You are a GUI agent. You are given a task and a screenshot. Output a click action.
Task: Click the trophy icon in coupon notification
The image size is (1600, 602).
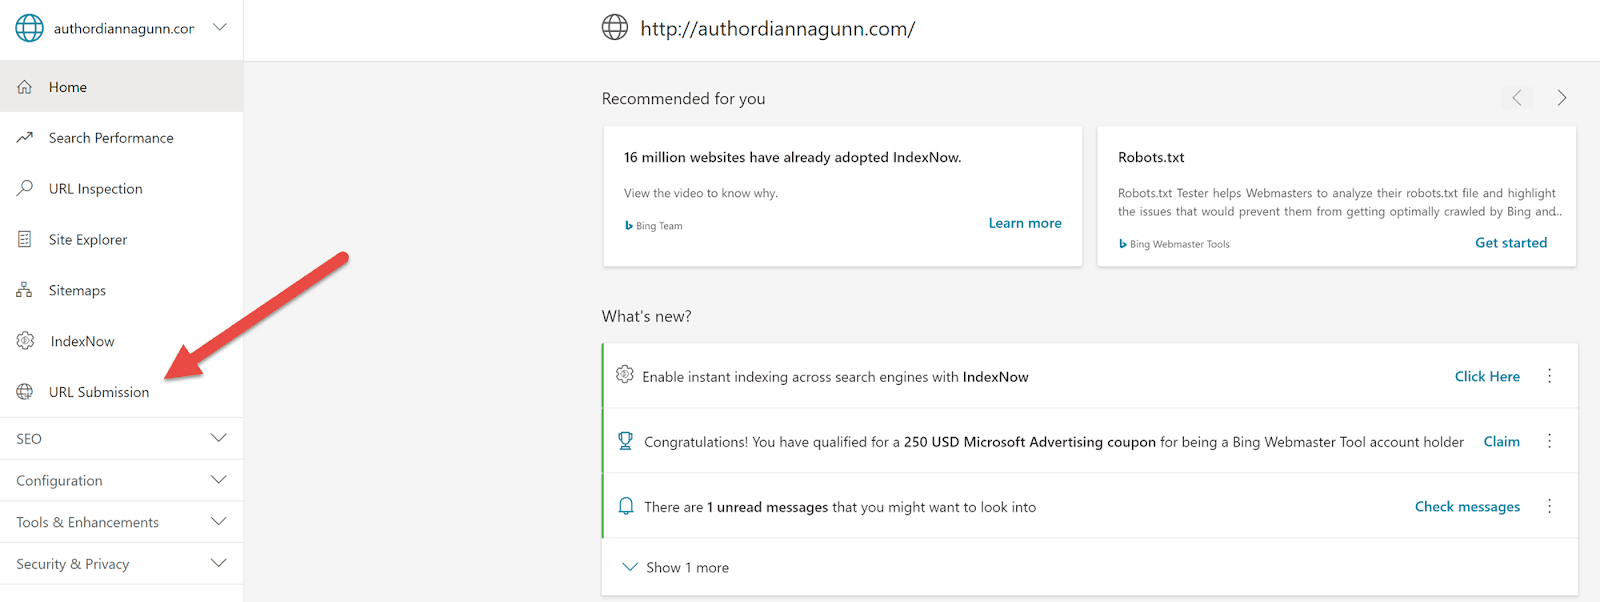625,440
